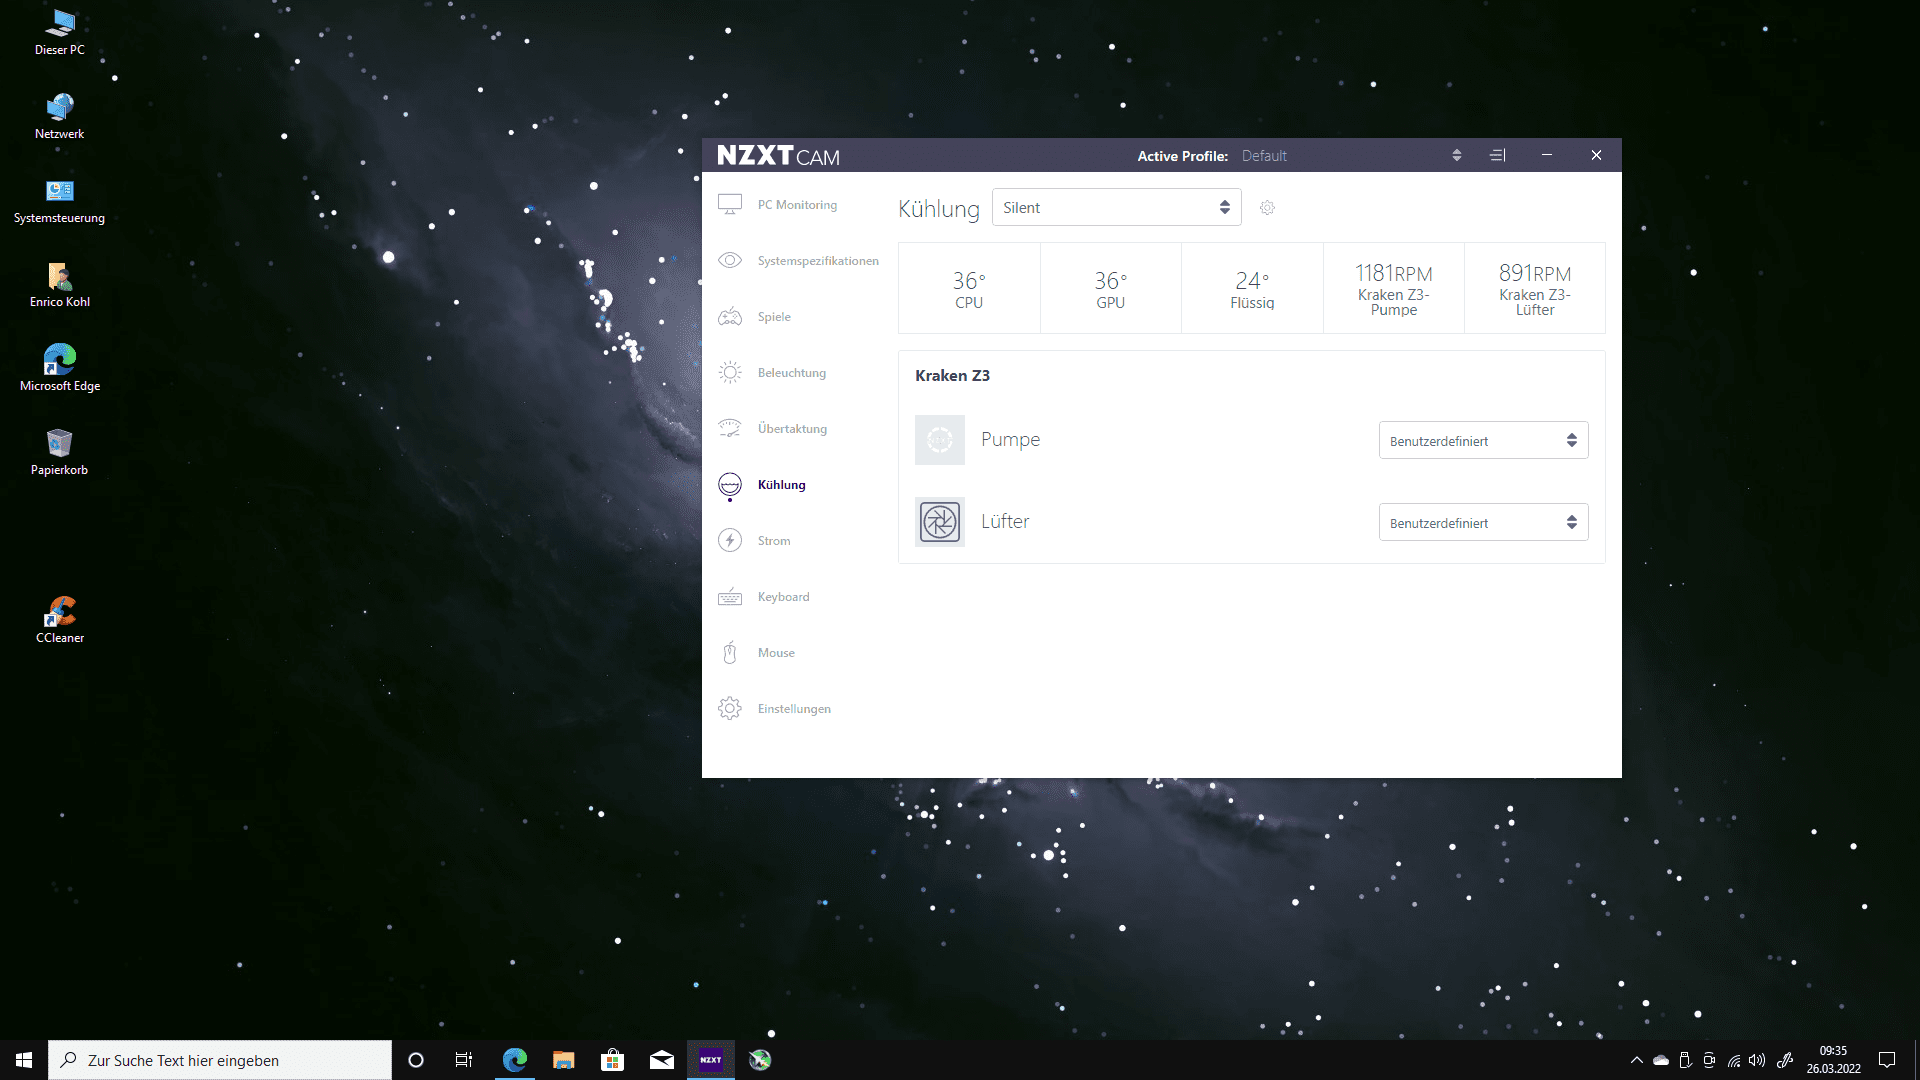
Task: Open Task View in taskbar
Action: click(x=464, y=1060)
